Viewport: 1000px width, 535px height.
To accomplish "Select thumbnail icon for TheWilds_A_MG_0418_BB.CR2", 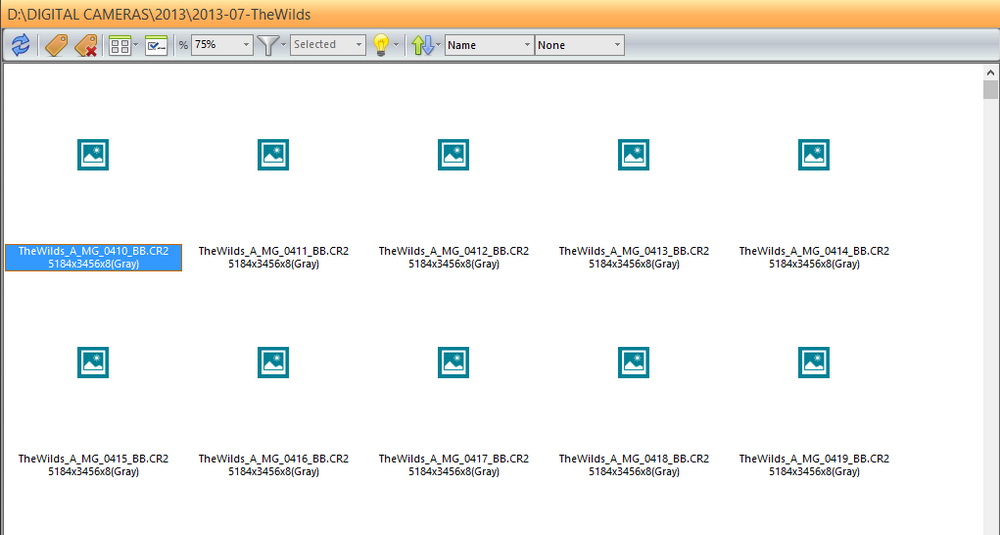I will (634, 362).
